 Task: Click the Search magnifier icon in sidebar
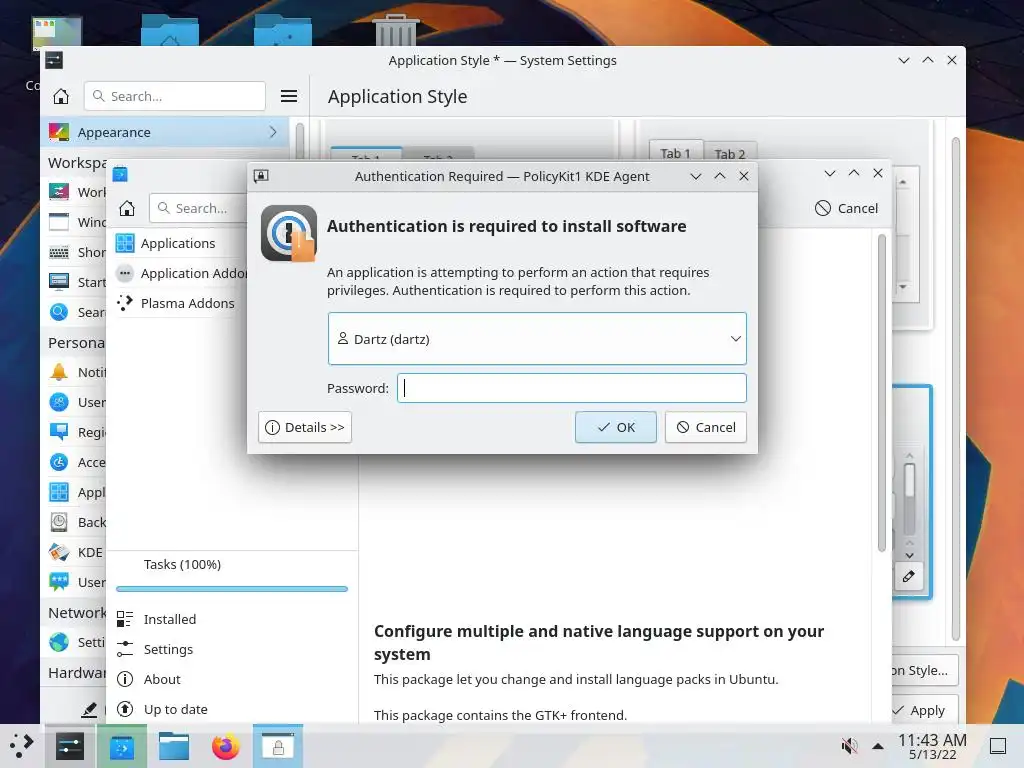[x=59, y=312]
